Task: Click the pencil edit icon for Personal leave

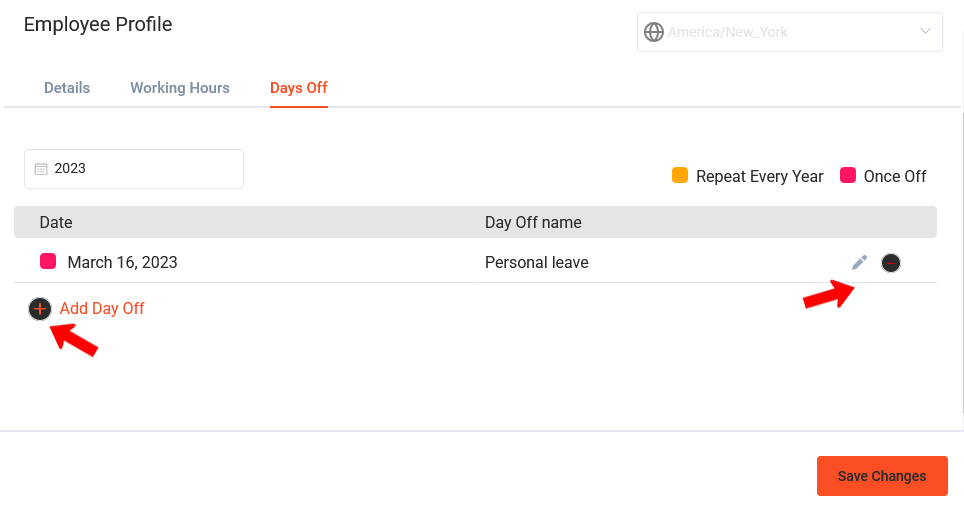Action: (859, 263)
